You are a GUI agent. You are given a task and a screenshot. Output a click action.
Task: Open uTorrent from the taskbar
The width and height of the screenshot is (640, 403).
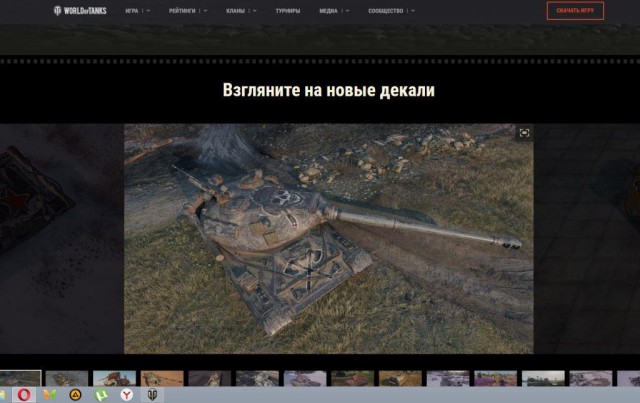click(101, 394)
